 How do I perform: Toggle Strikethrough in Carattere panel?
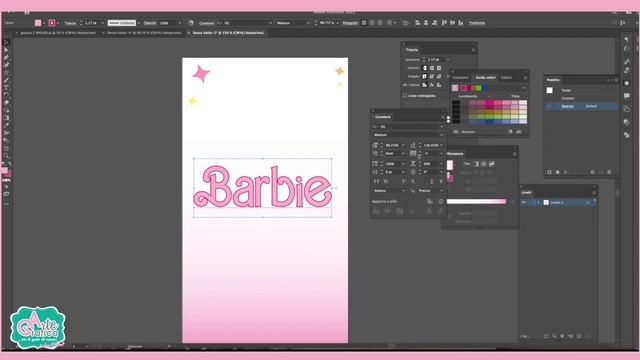tap(441, 181)
